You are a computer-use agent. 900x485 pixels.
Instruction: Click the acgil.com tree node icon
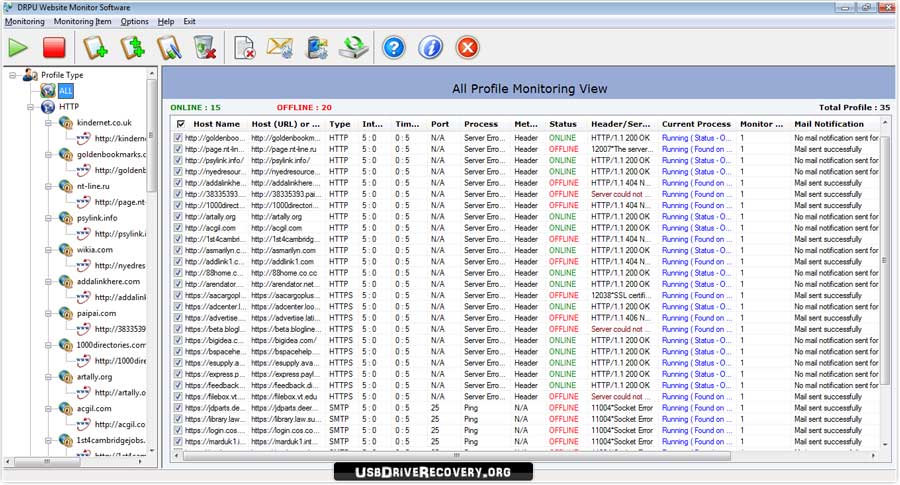click(x=66, y=409)
